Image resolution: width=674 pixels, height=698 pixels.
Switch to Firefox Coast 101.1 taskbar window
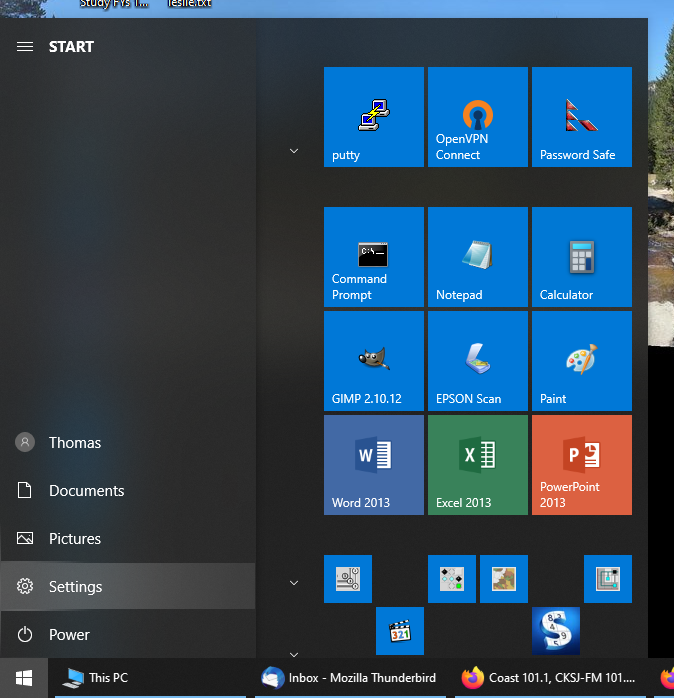click(x=550, y=678)
